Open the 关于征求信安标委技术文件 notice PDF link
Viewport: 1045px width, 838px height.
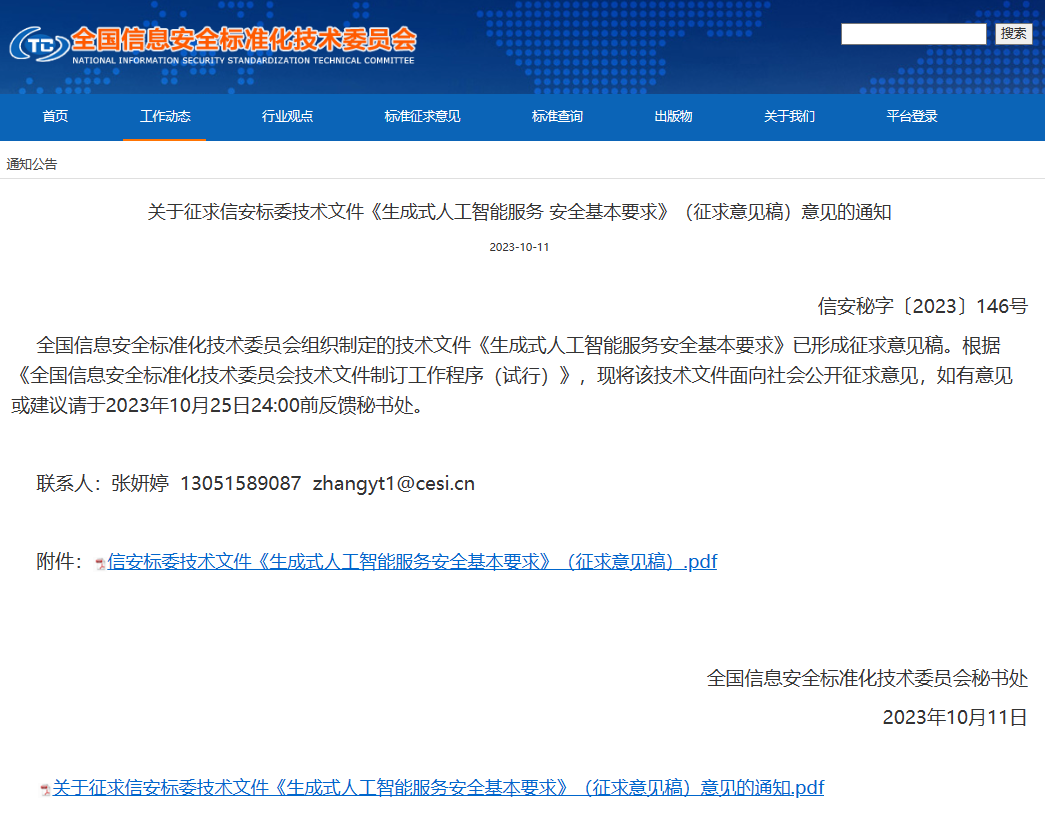coord(438,788)
